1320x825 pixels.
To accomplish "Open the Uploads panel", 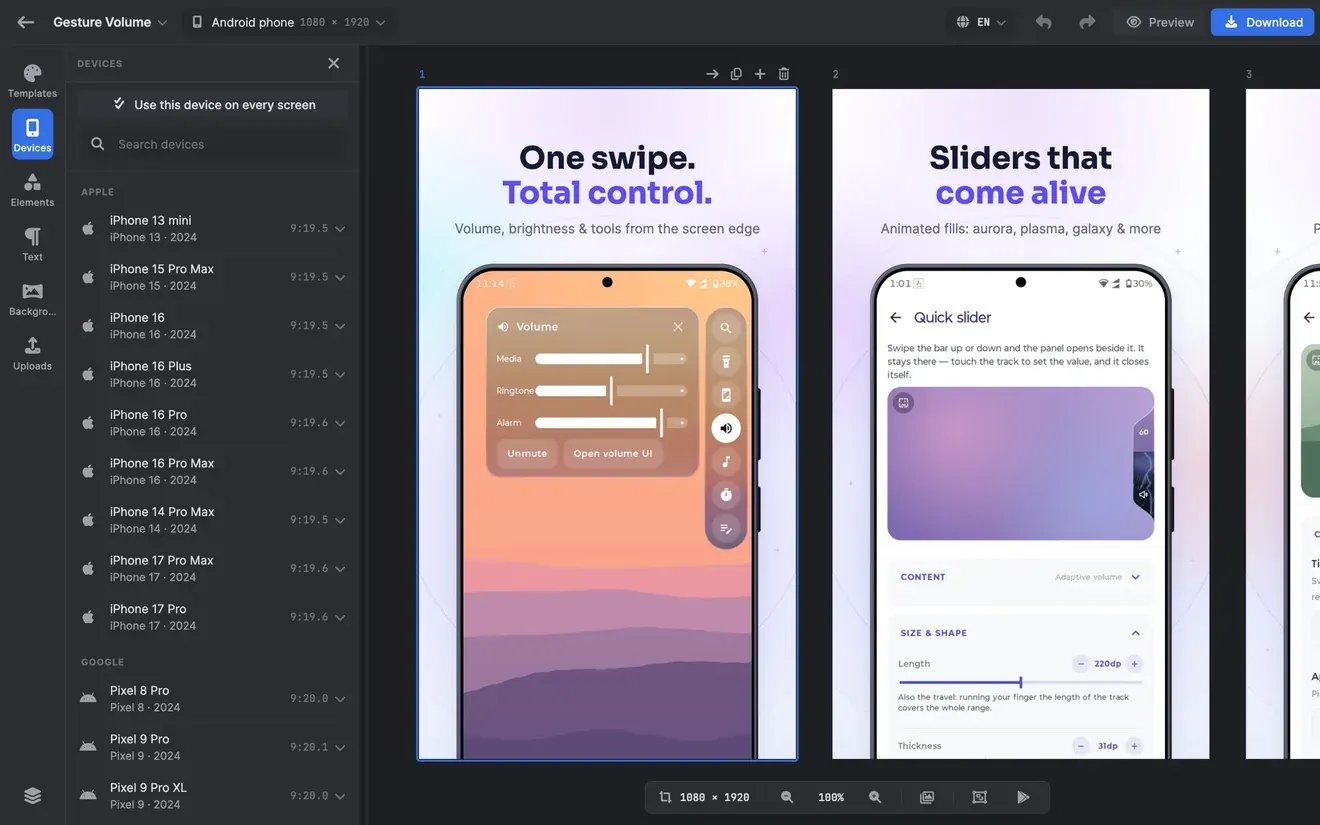I will (32, 353).
